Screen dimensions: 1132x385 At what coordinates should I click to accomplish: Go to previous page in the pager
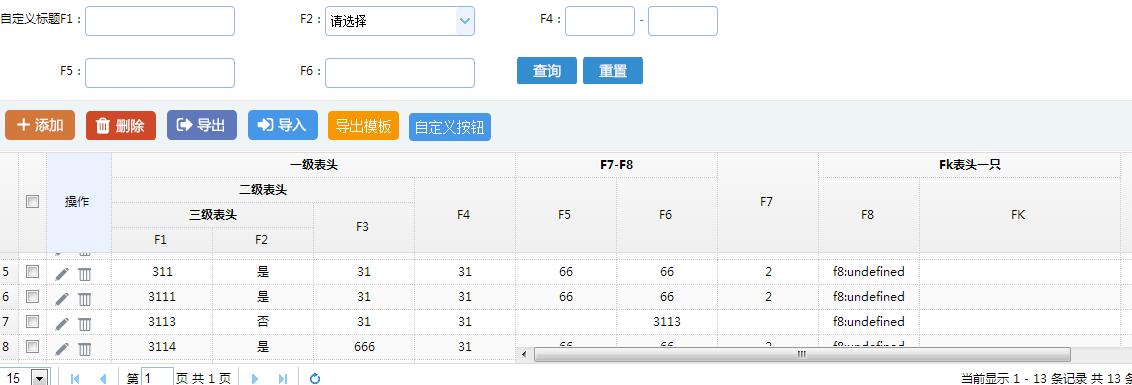point(102,378)
